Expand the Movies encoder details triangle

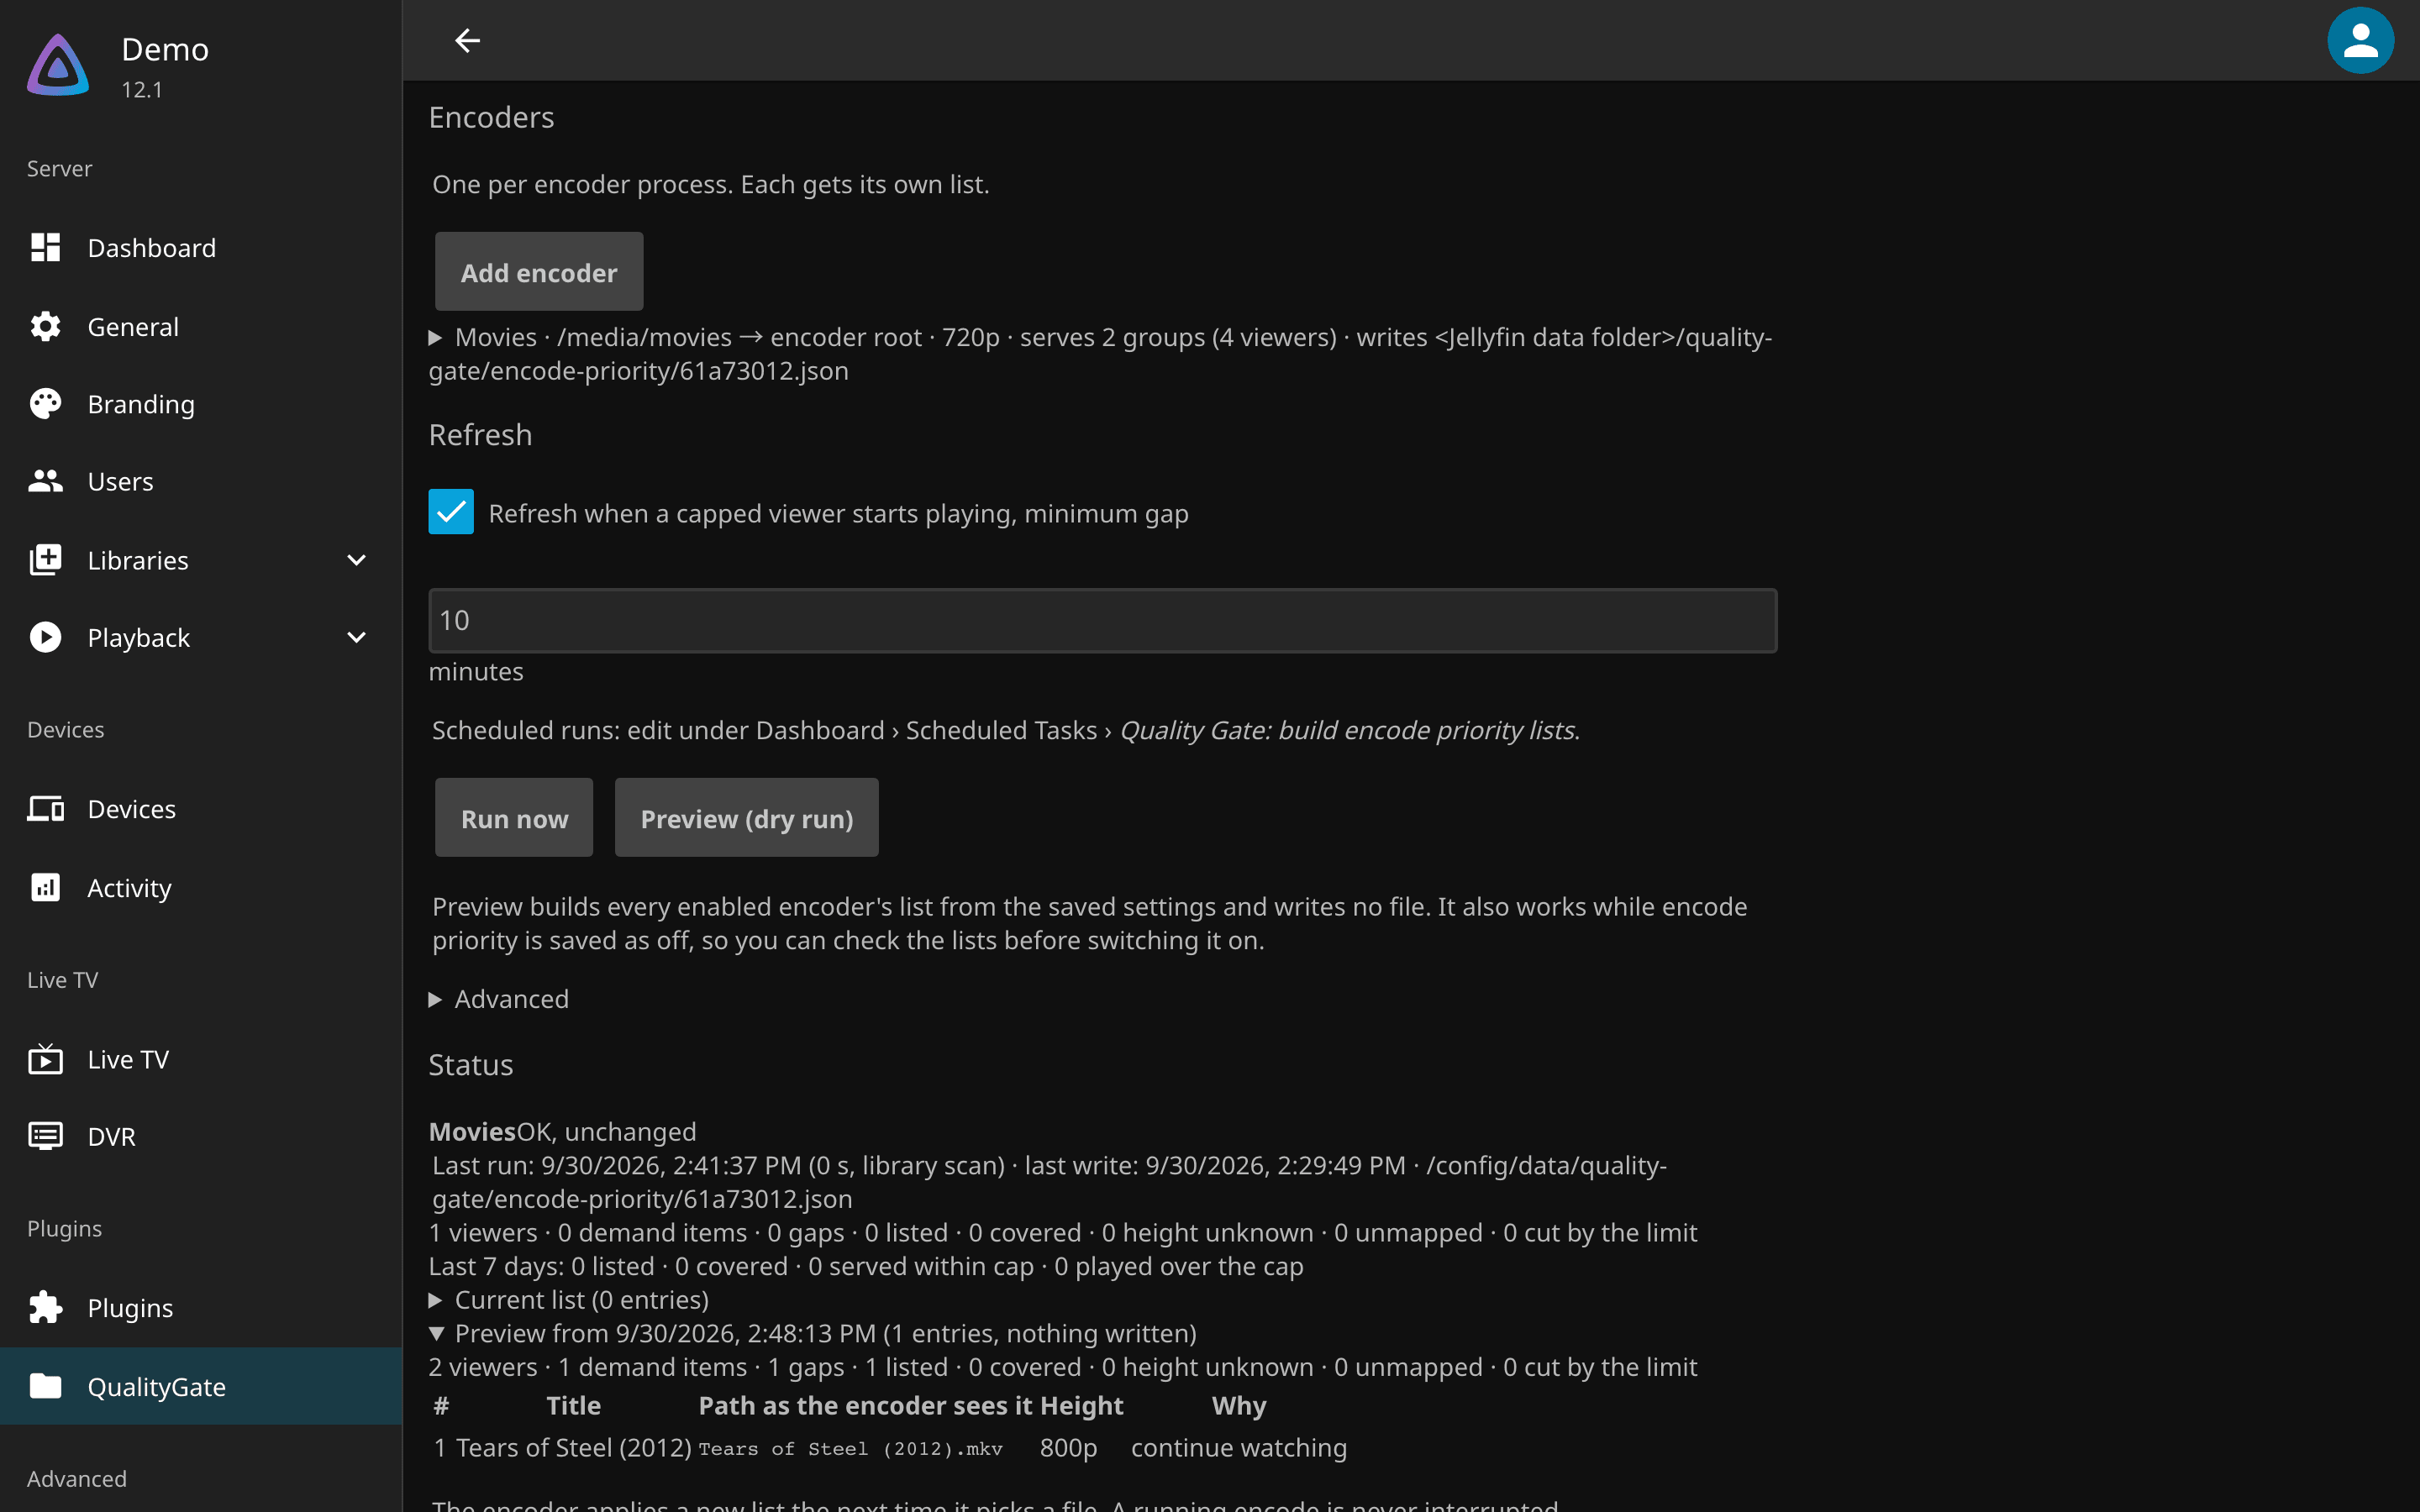click(x=435, y=338)
